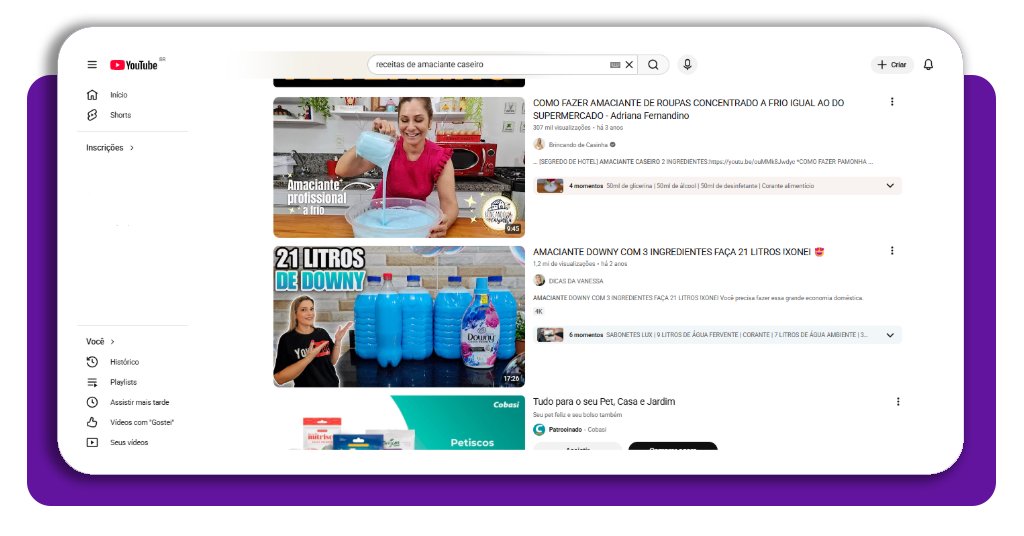Open the hamburger guide menu

(92, 65)
